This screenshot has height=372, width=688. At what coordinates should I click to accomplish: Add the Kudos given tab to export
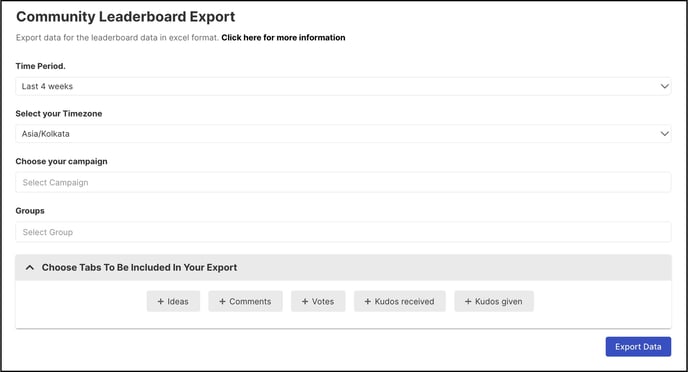[494, 301]
